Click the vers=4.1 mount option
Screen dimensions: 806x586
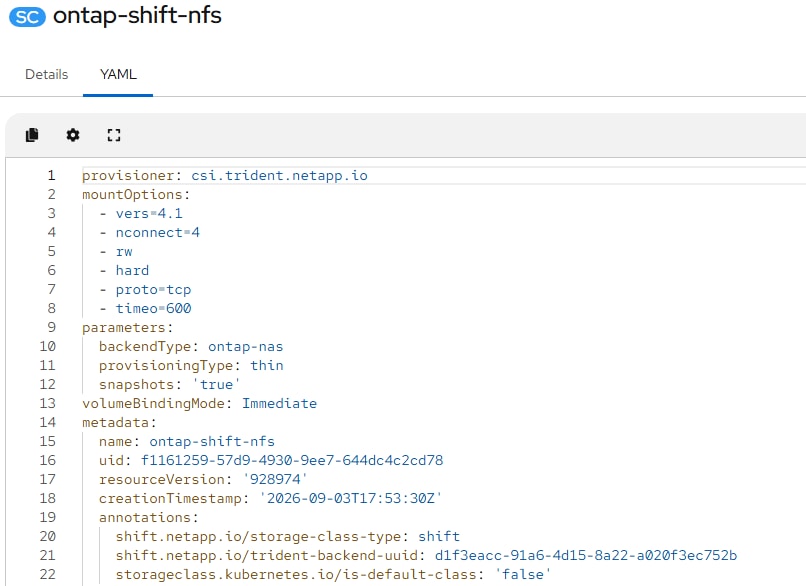click(149, 214)
